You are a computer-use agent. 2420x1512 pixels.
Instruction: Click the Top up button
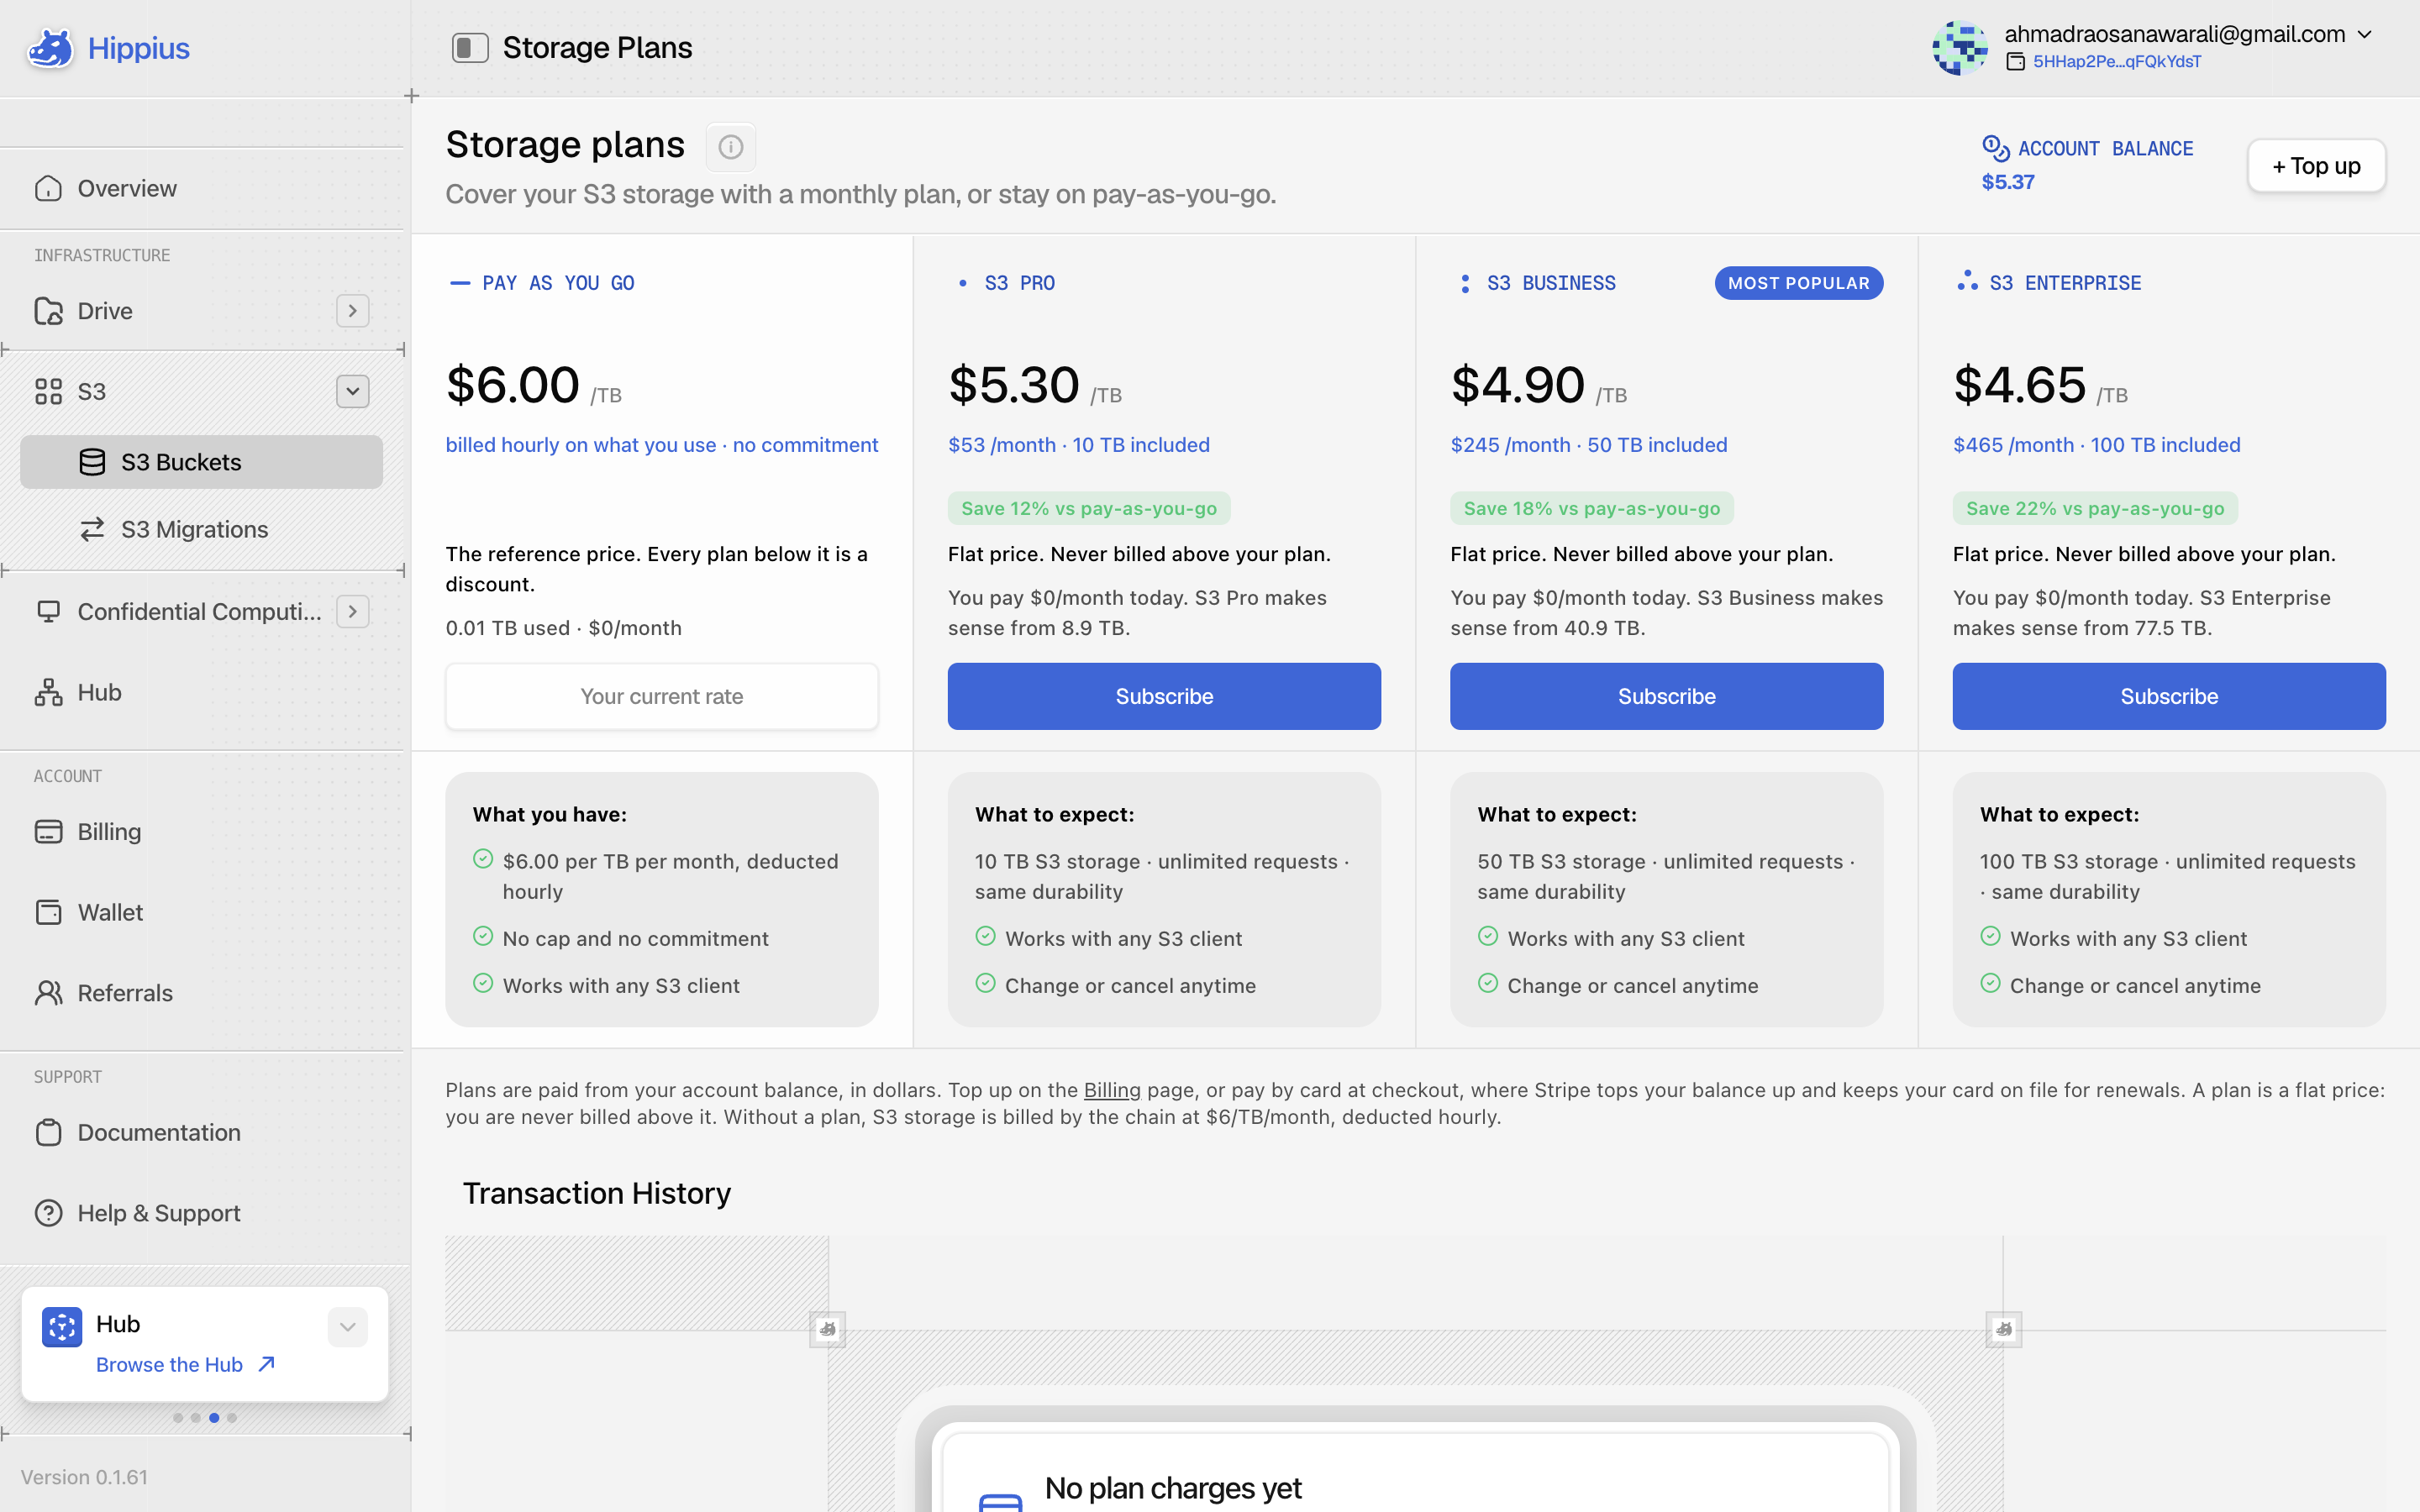(x=2316, y=166)
